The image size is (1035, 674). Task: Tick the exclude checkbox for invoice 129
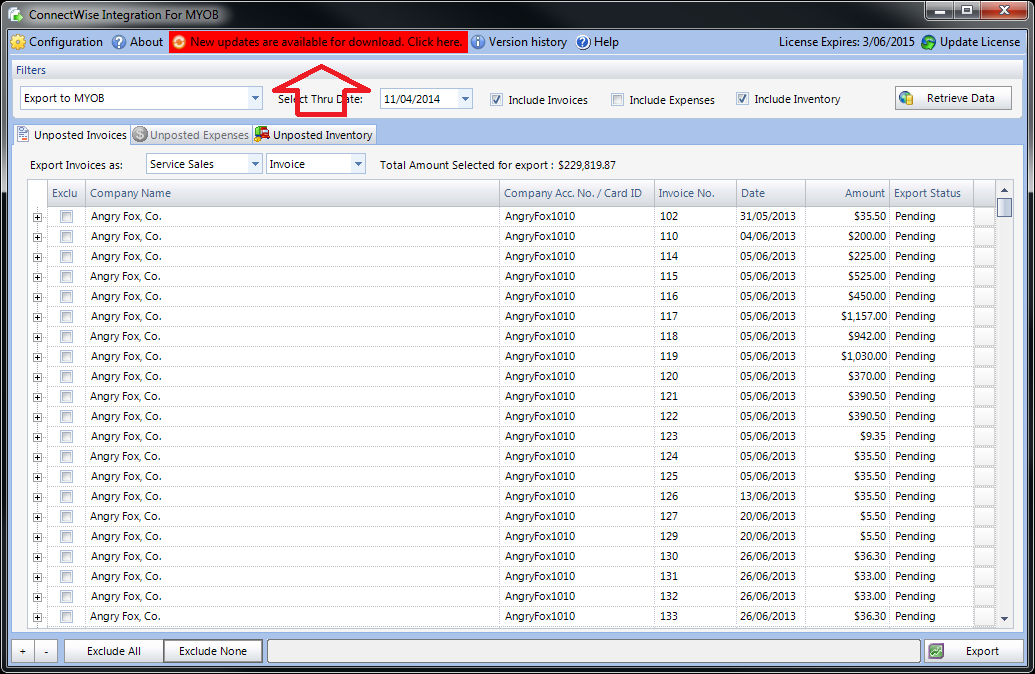click(x=67, y=537)
